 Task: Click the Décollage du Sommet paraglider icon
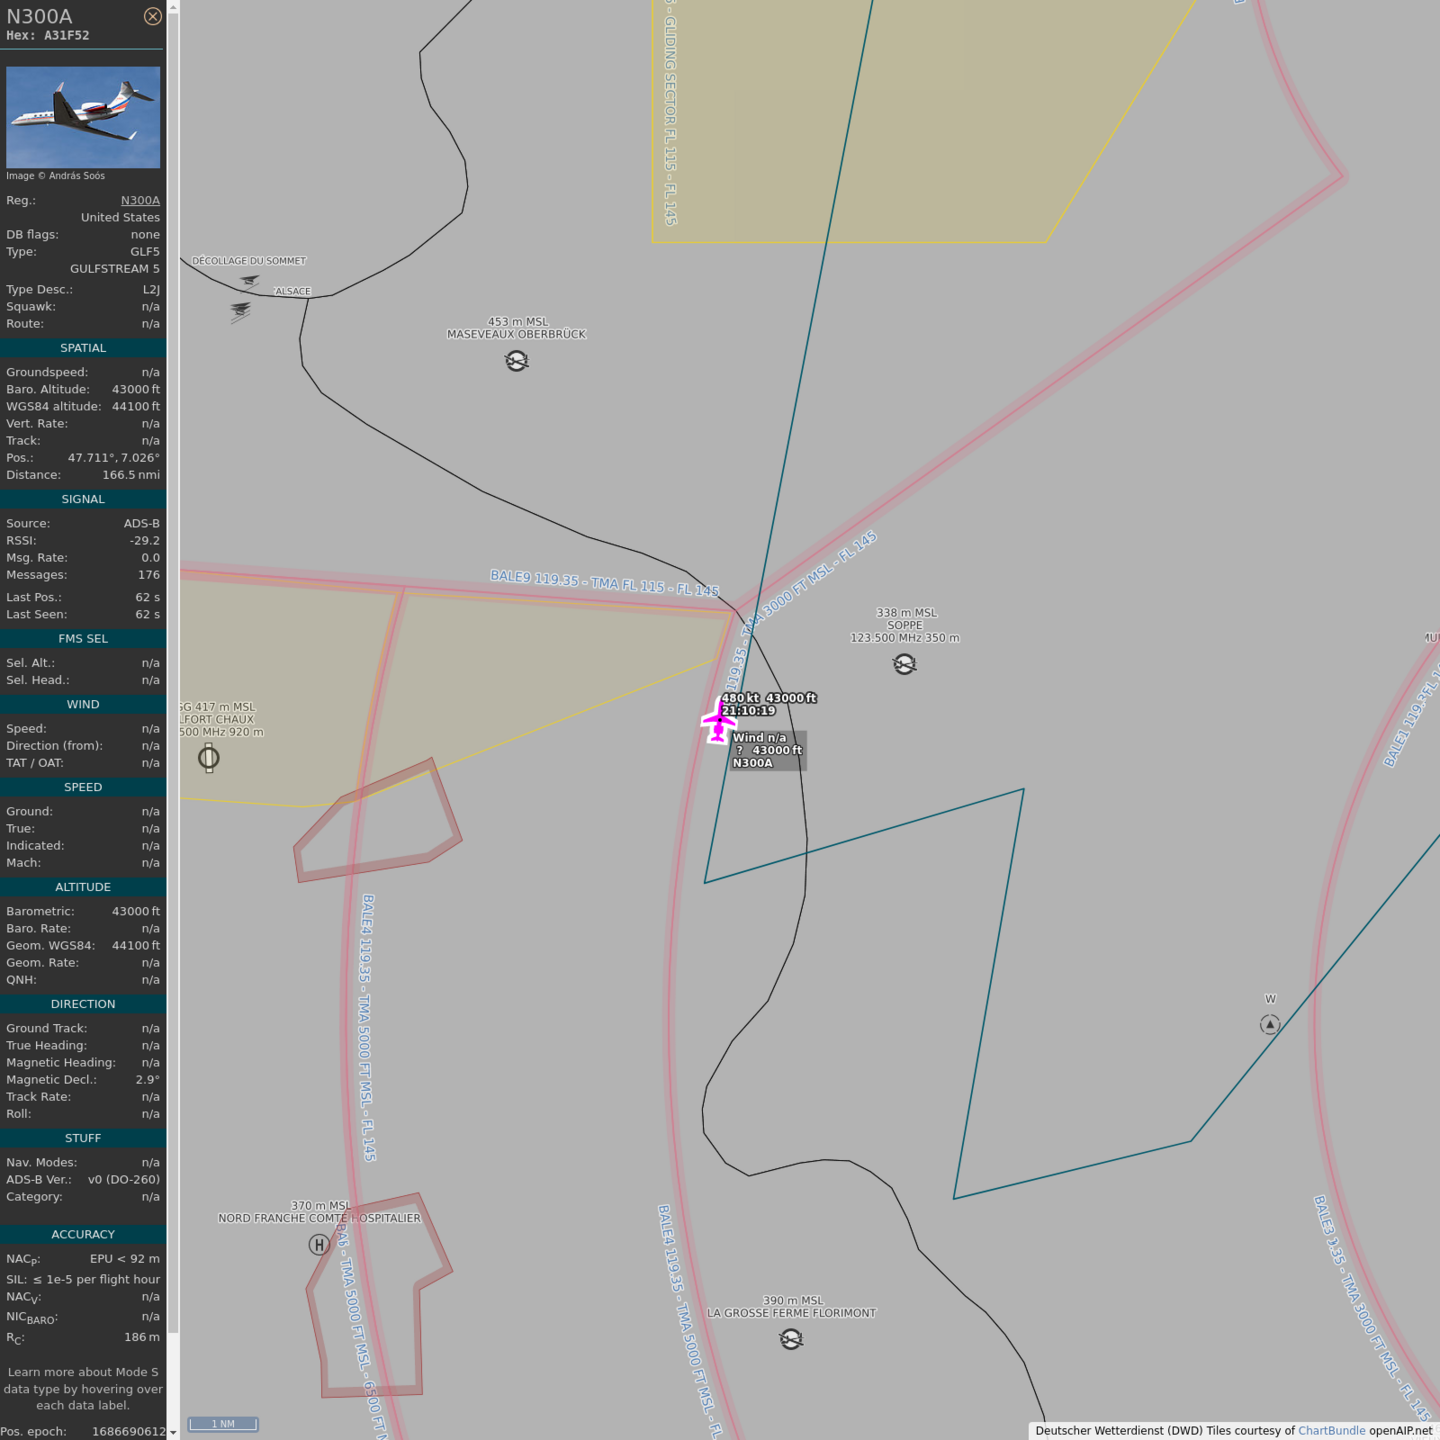tap(249, 281)
